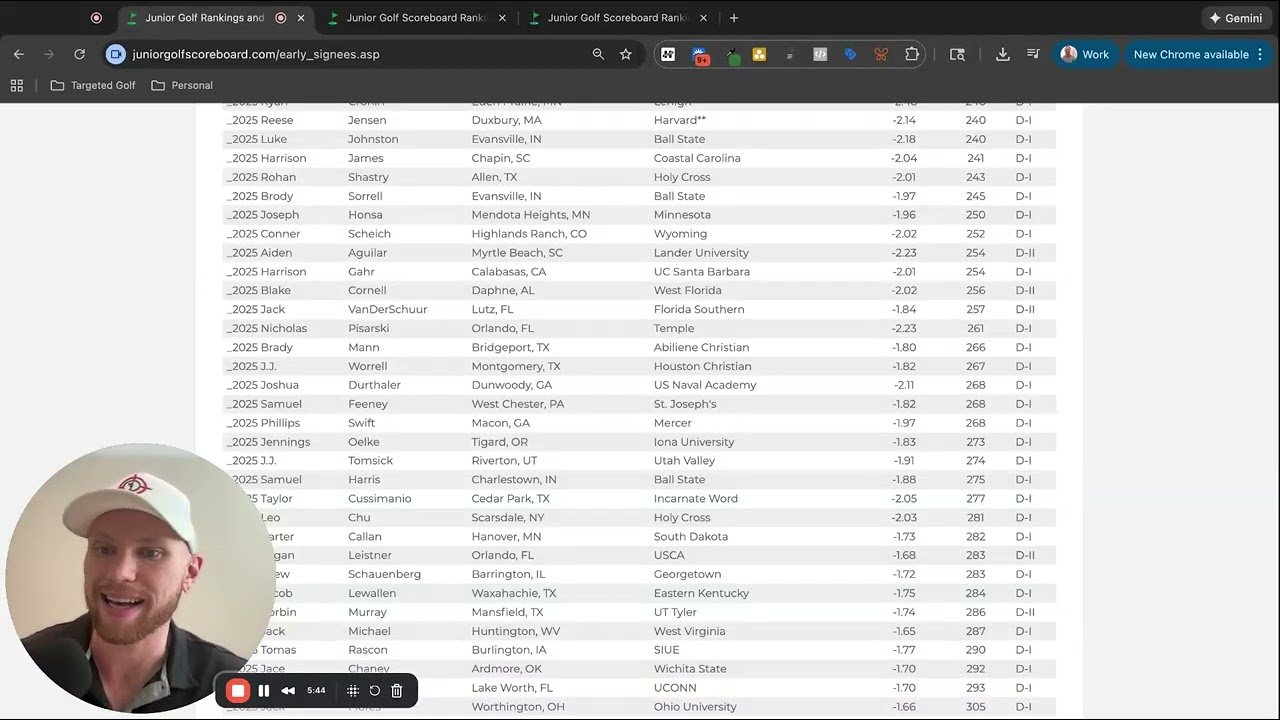Click Ohio University college cell
The height and width of the screenshot is (720, 1280).
click(695, 707)
